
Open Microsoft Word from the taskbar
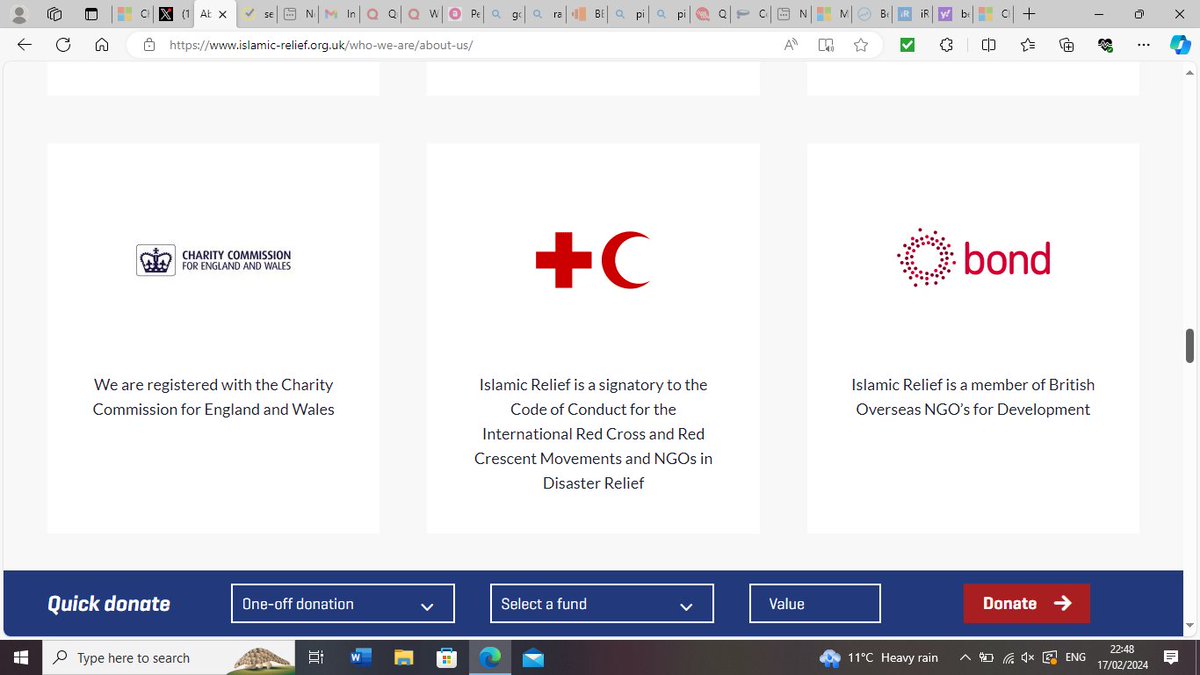pos(361,657)
